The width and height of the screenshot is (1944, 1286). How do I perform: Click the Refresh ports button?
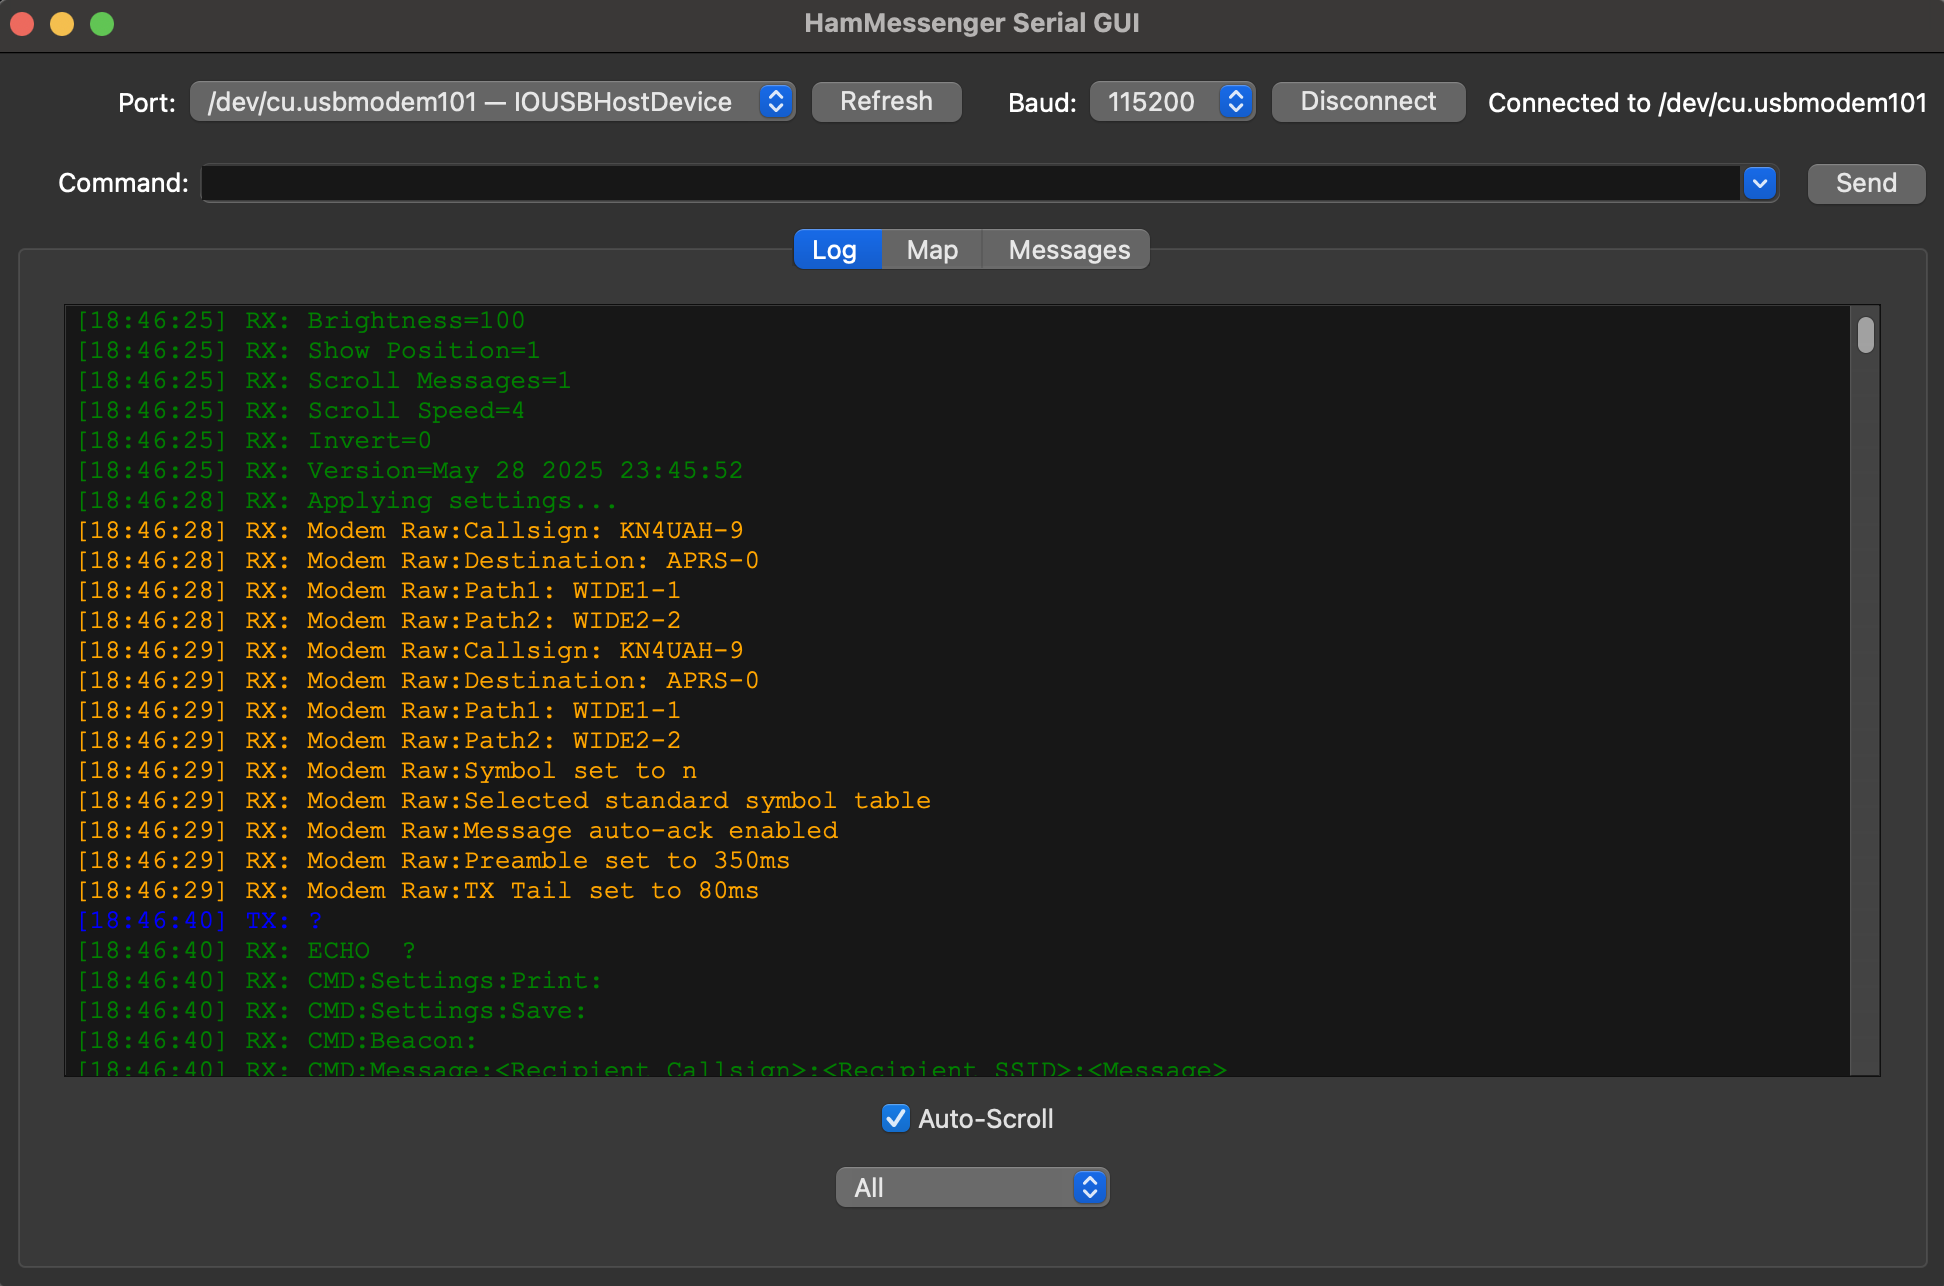pos(886,102)
